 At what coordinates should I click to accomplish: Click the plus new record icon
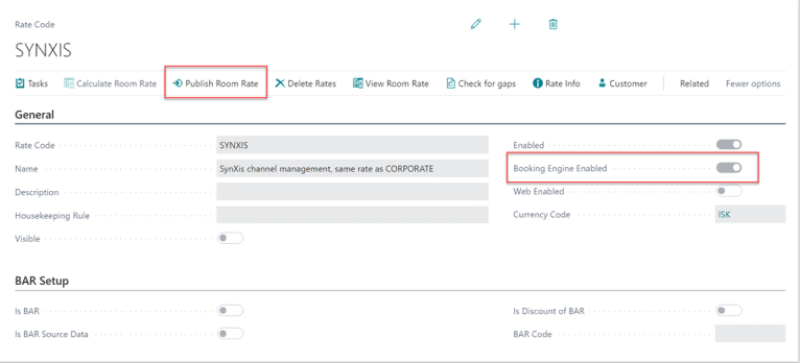tap(514, 24)
